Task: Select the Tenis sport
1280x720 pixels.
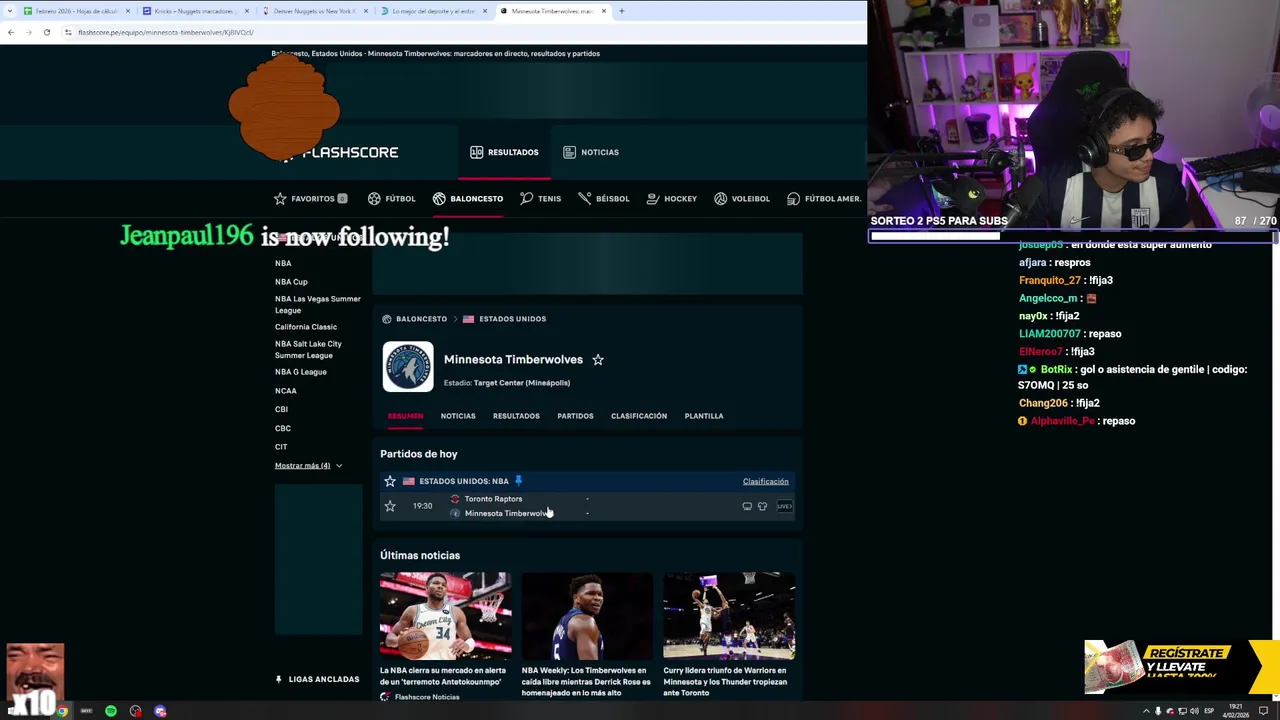Action: point(541,198)
